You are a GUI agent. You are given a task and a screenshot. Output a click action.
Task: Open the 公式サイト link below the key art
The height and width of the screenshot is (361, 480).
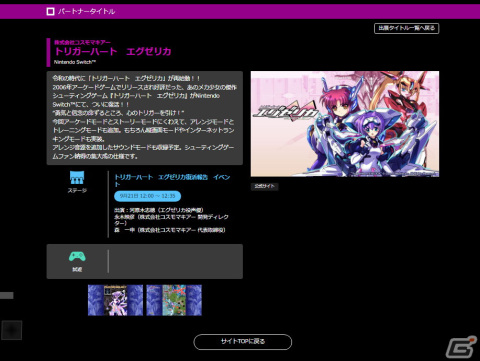click(264, 186)
